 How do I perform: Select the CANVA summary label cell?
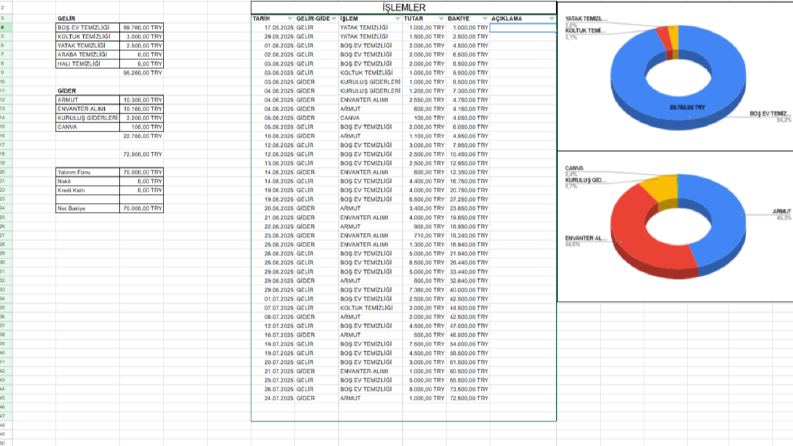pyautogui.click(x=87, y=127)
